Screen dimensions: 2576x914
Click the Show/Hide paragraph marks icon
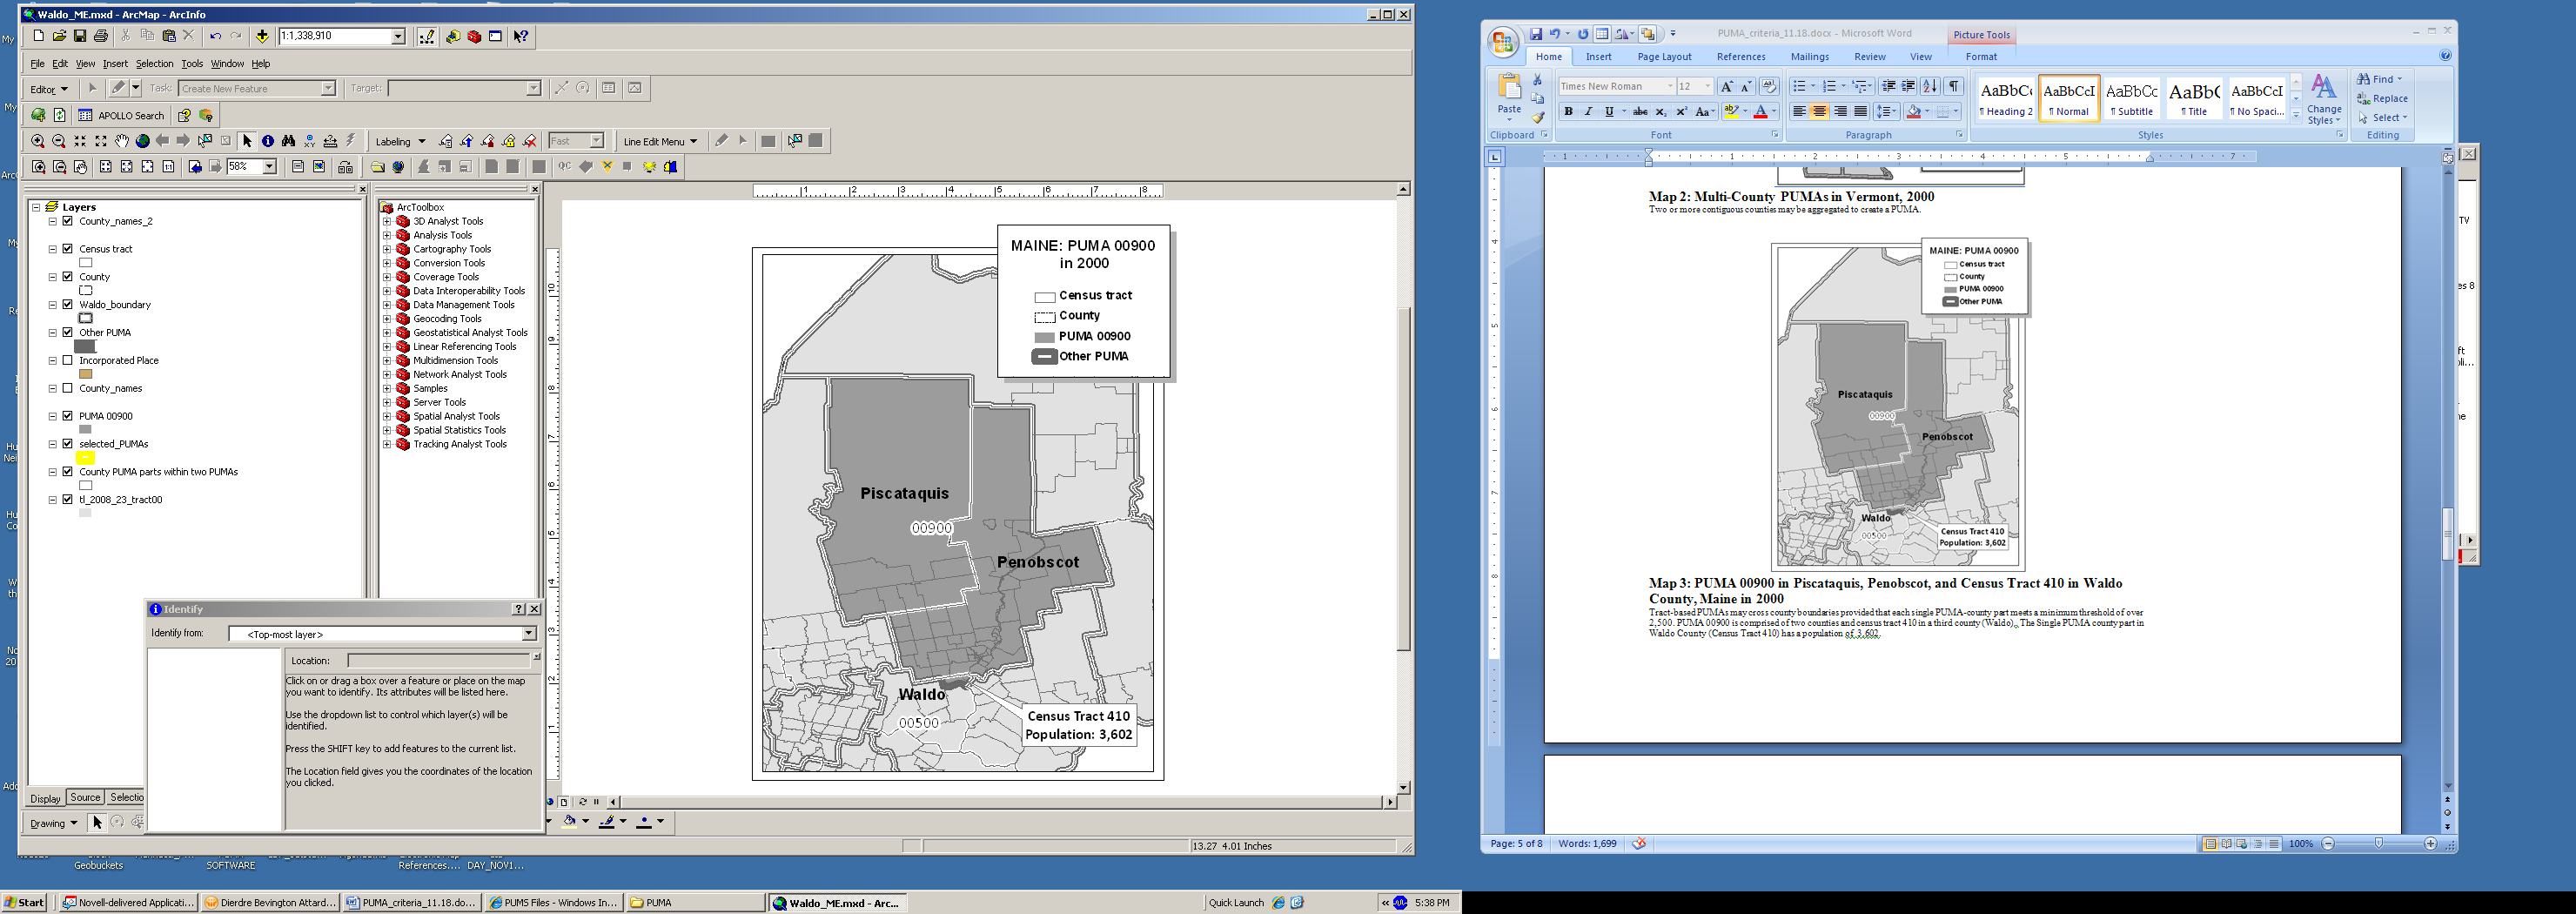point(1953,87)
